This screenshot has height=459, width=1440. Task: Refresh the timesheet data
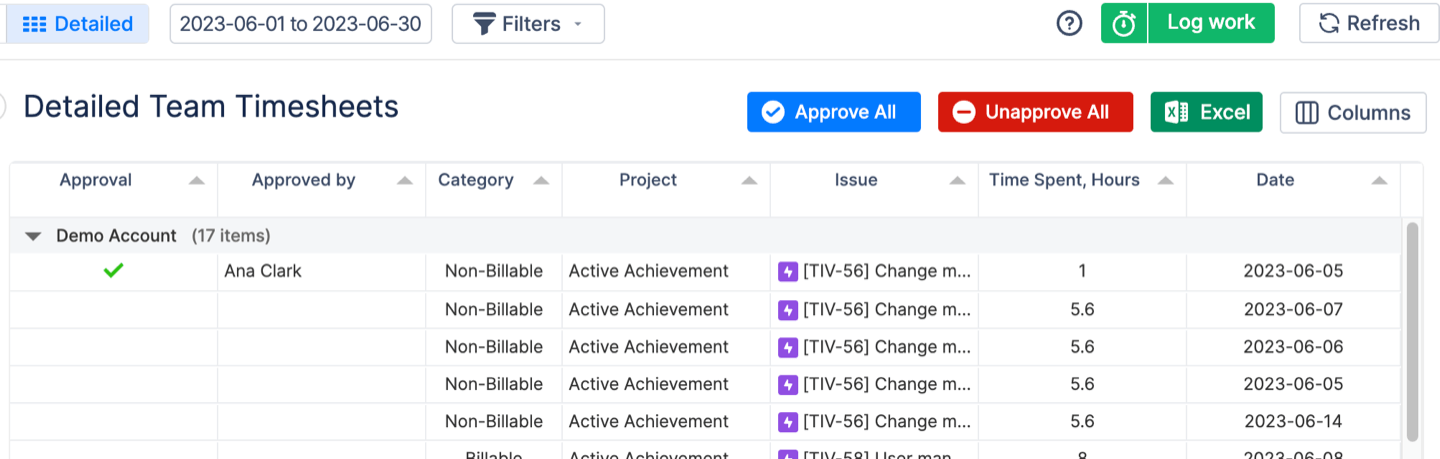[x=1367, y=24]
